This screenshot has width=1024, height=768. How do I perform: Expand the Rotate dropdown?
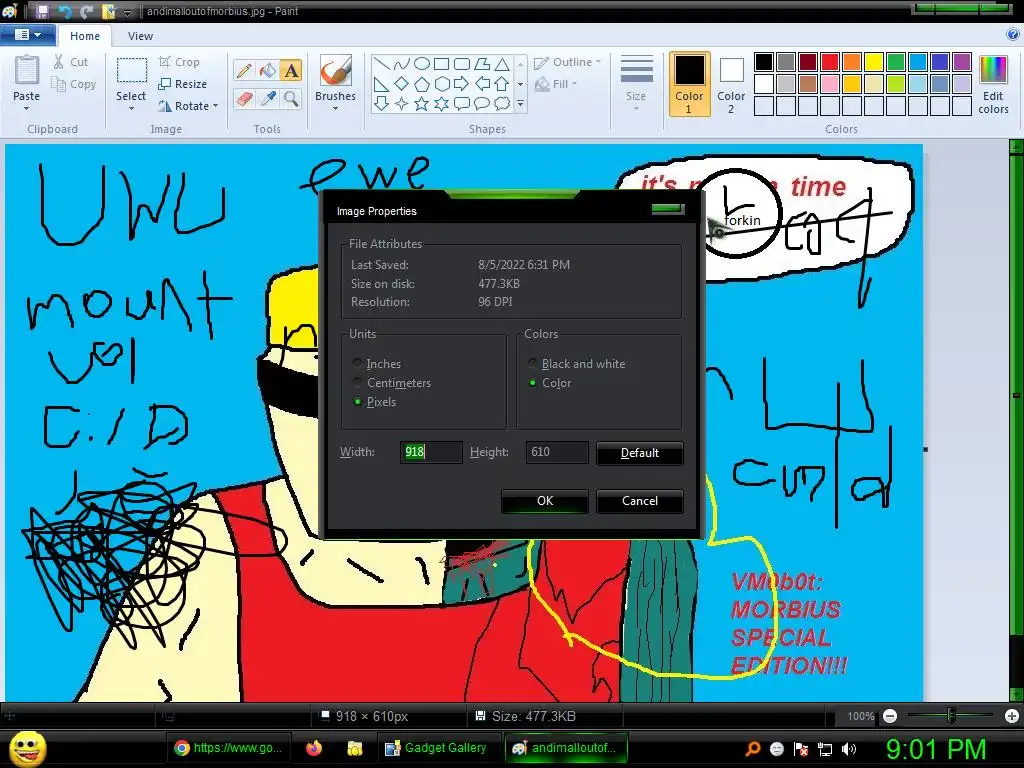coord(216,106)
